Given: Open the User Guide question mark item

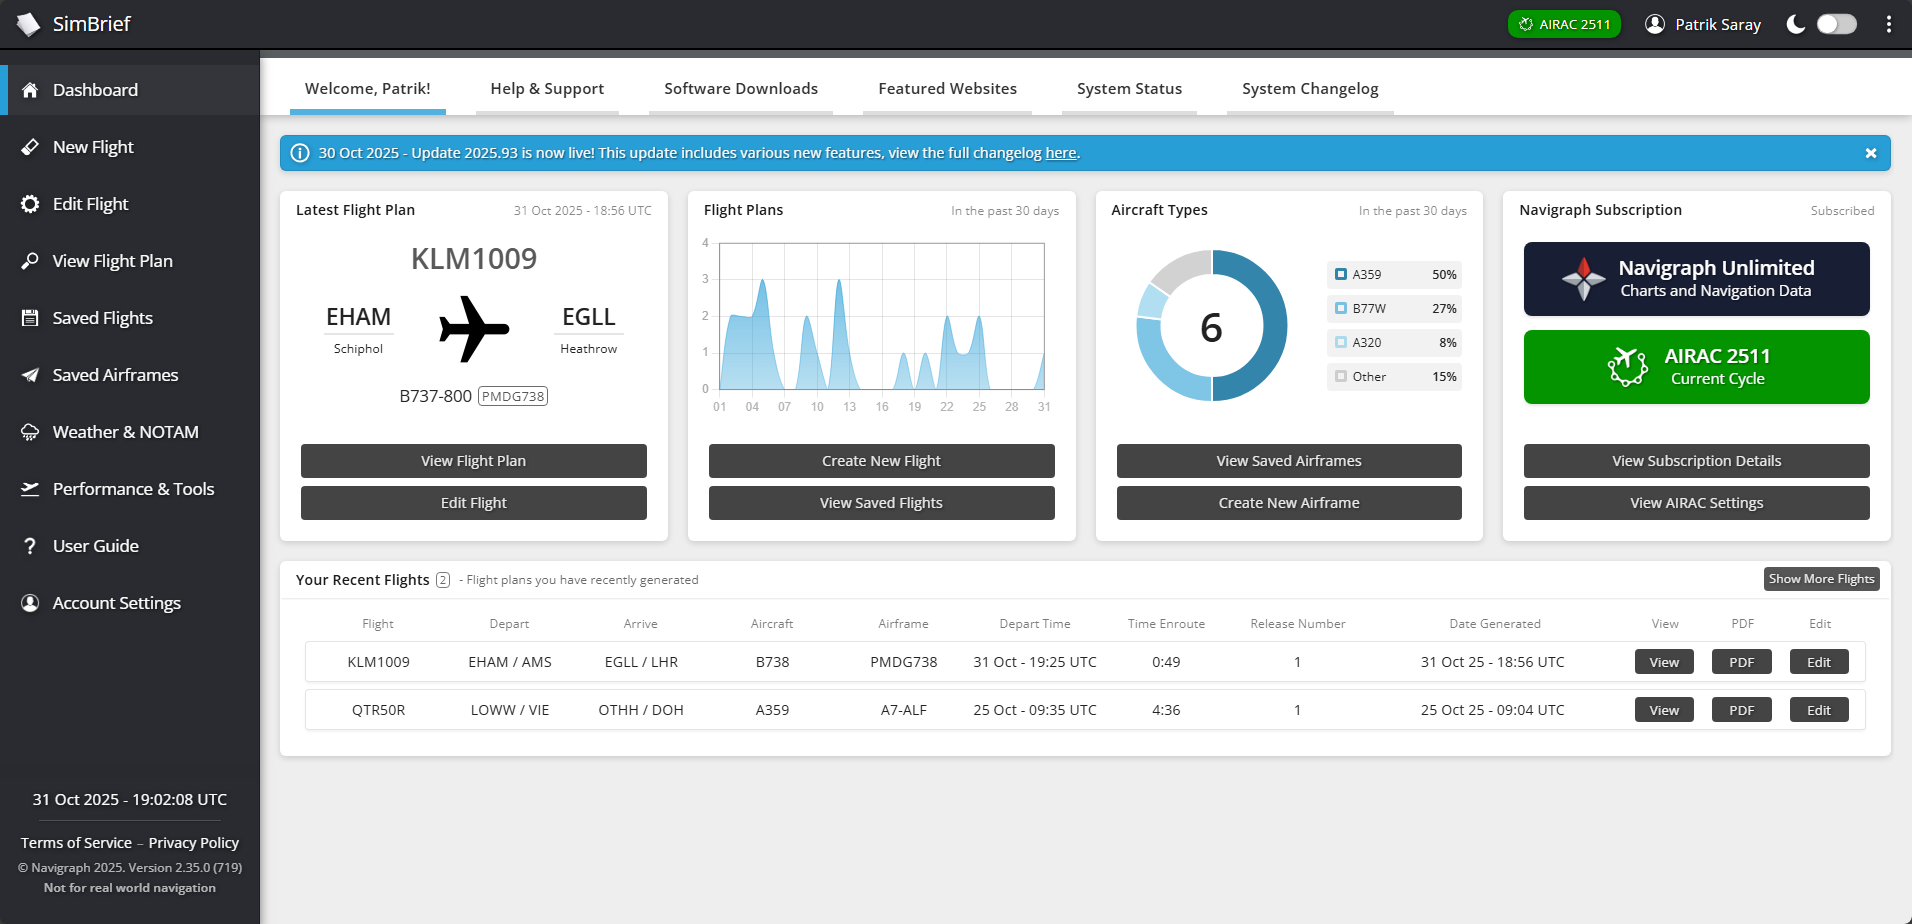Looking at the screenshot, I should coord(31,546).
